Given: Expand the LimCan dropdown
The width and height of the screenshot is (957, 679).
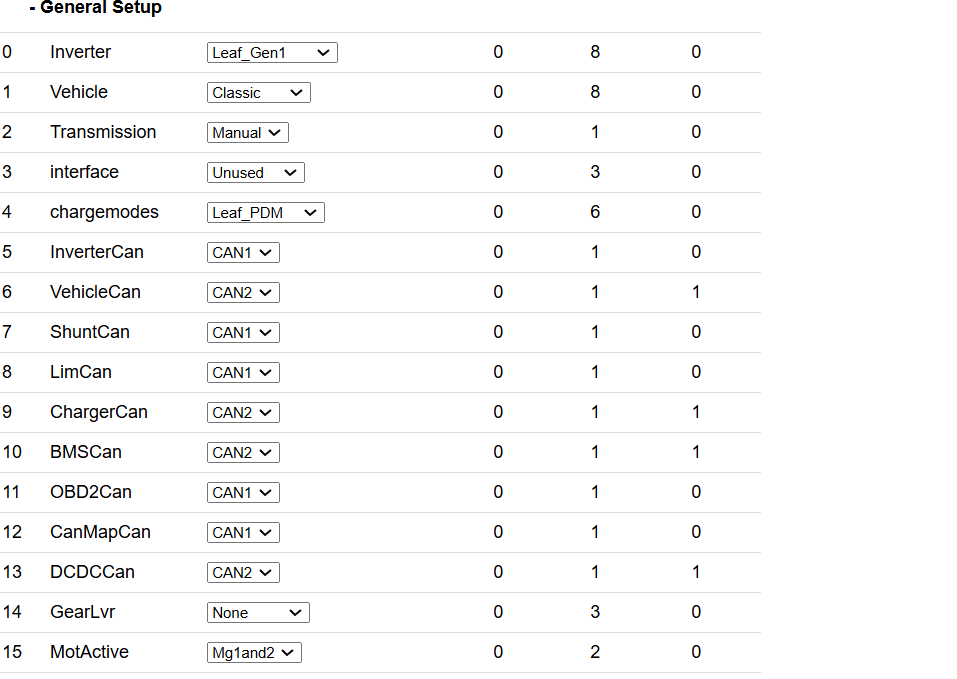Looking at the screenshot, I should pyautogui.click(x=243, y=373).
